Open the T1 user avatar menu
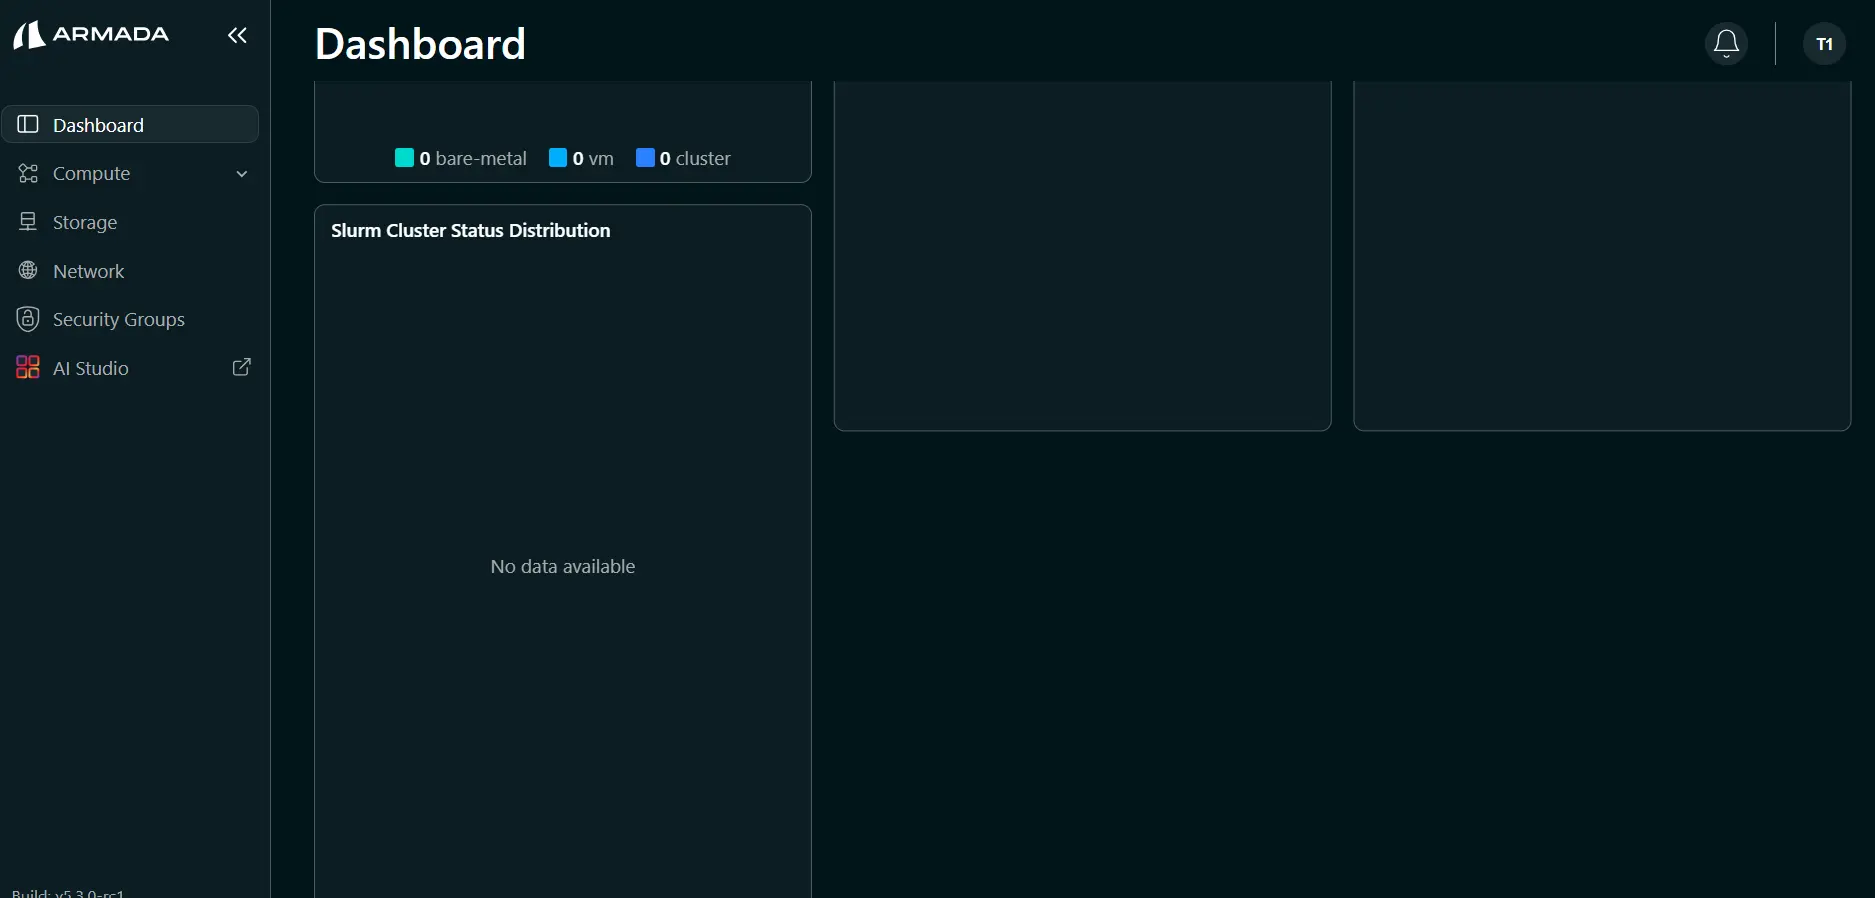The height and width of the screenshot is (898, 1875). 1824,43
